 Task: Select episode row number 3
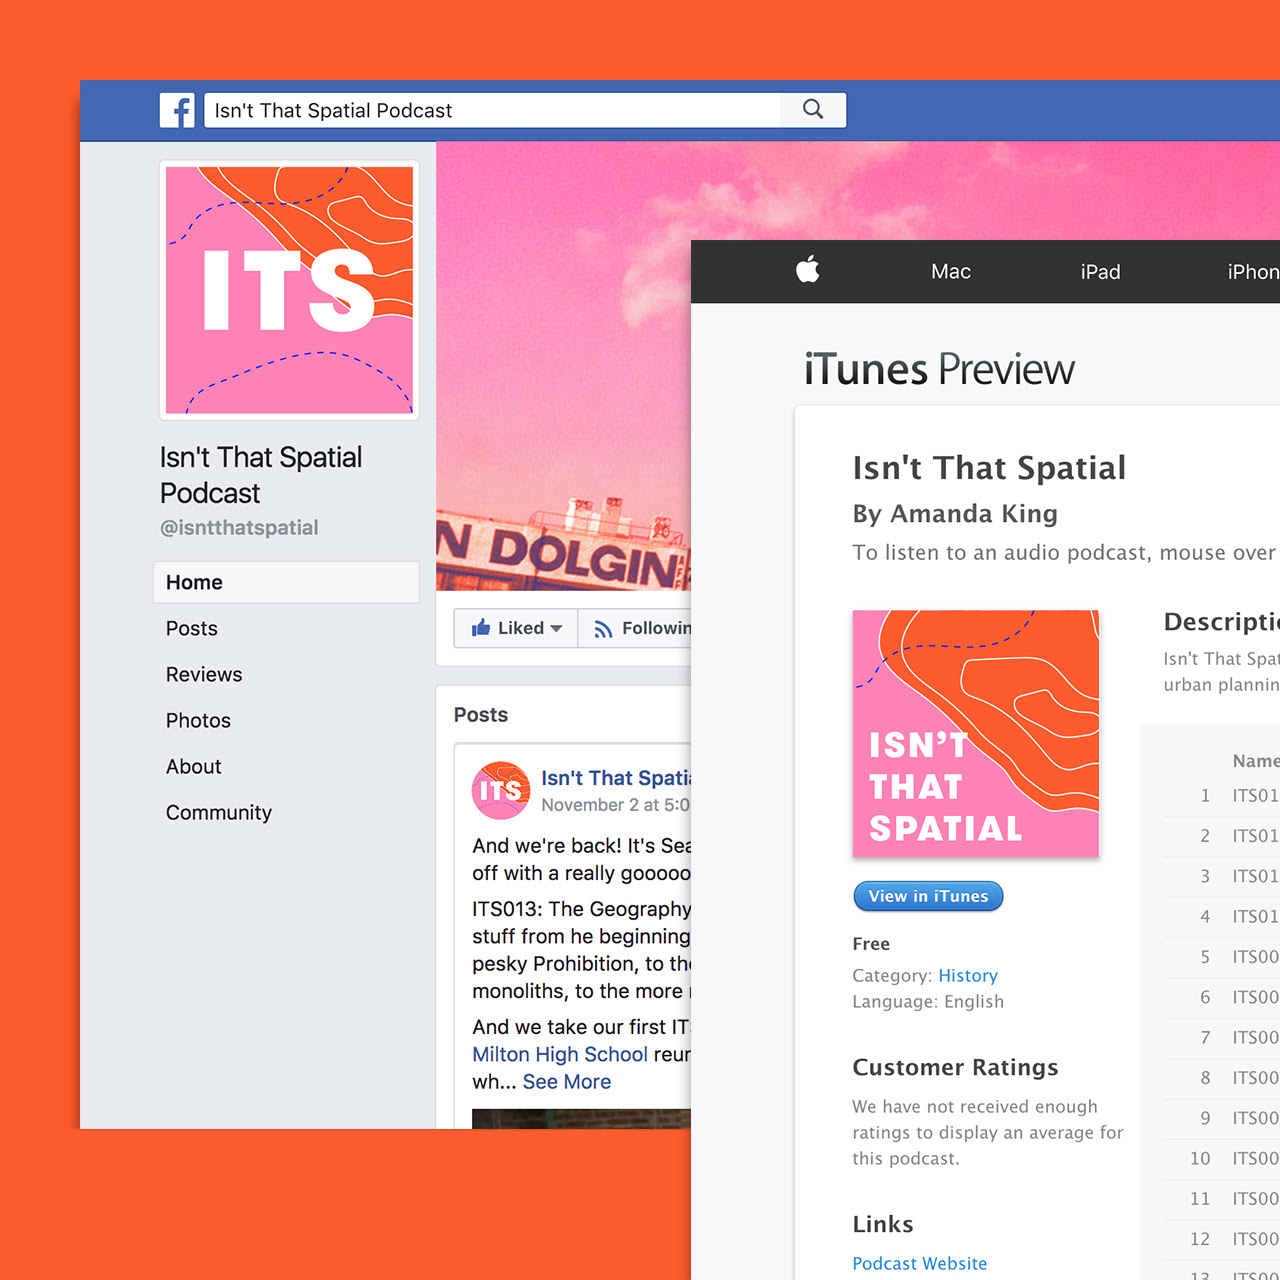coord(1221,876)
